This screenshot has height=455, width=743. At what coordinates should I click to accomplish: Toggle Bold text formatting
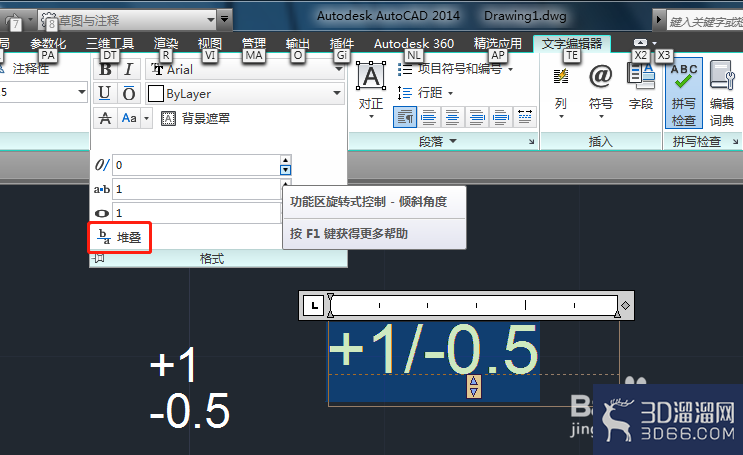click(105, 70)
